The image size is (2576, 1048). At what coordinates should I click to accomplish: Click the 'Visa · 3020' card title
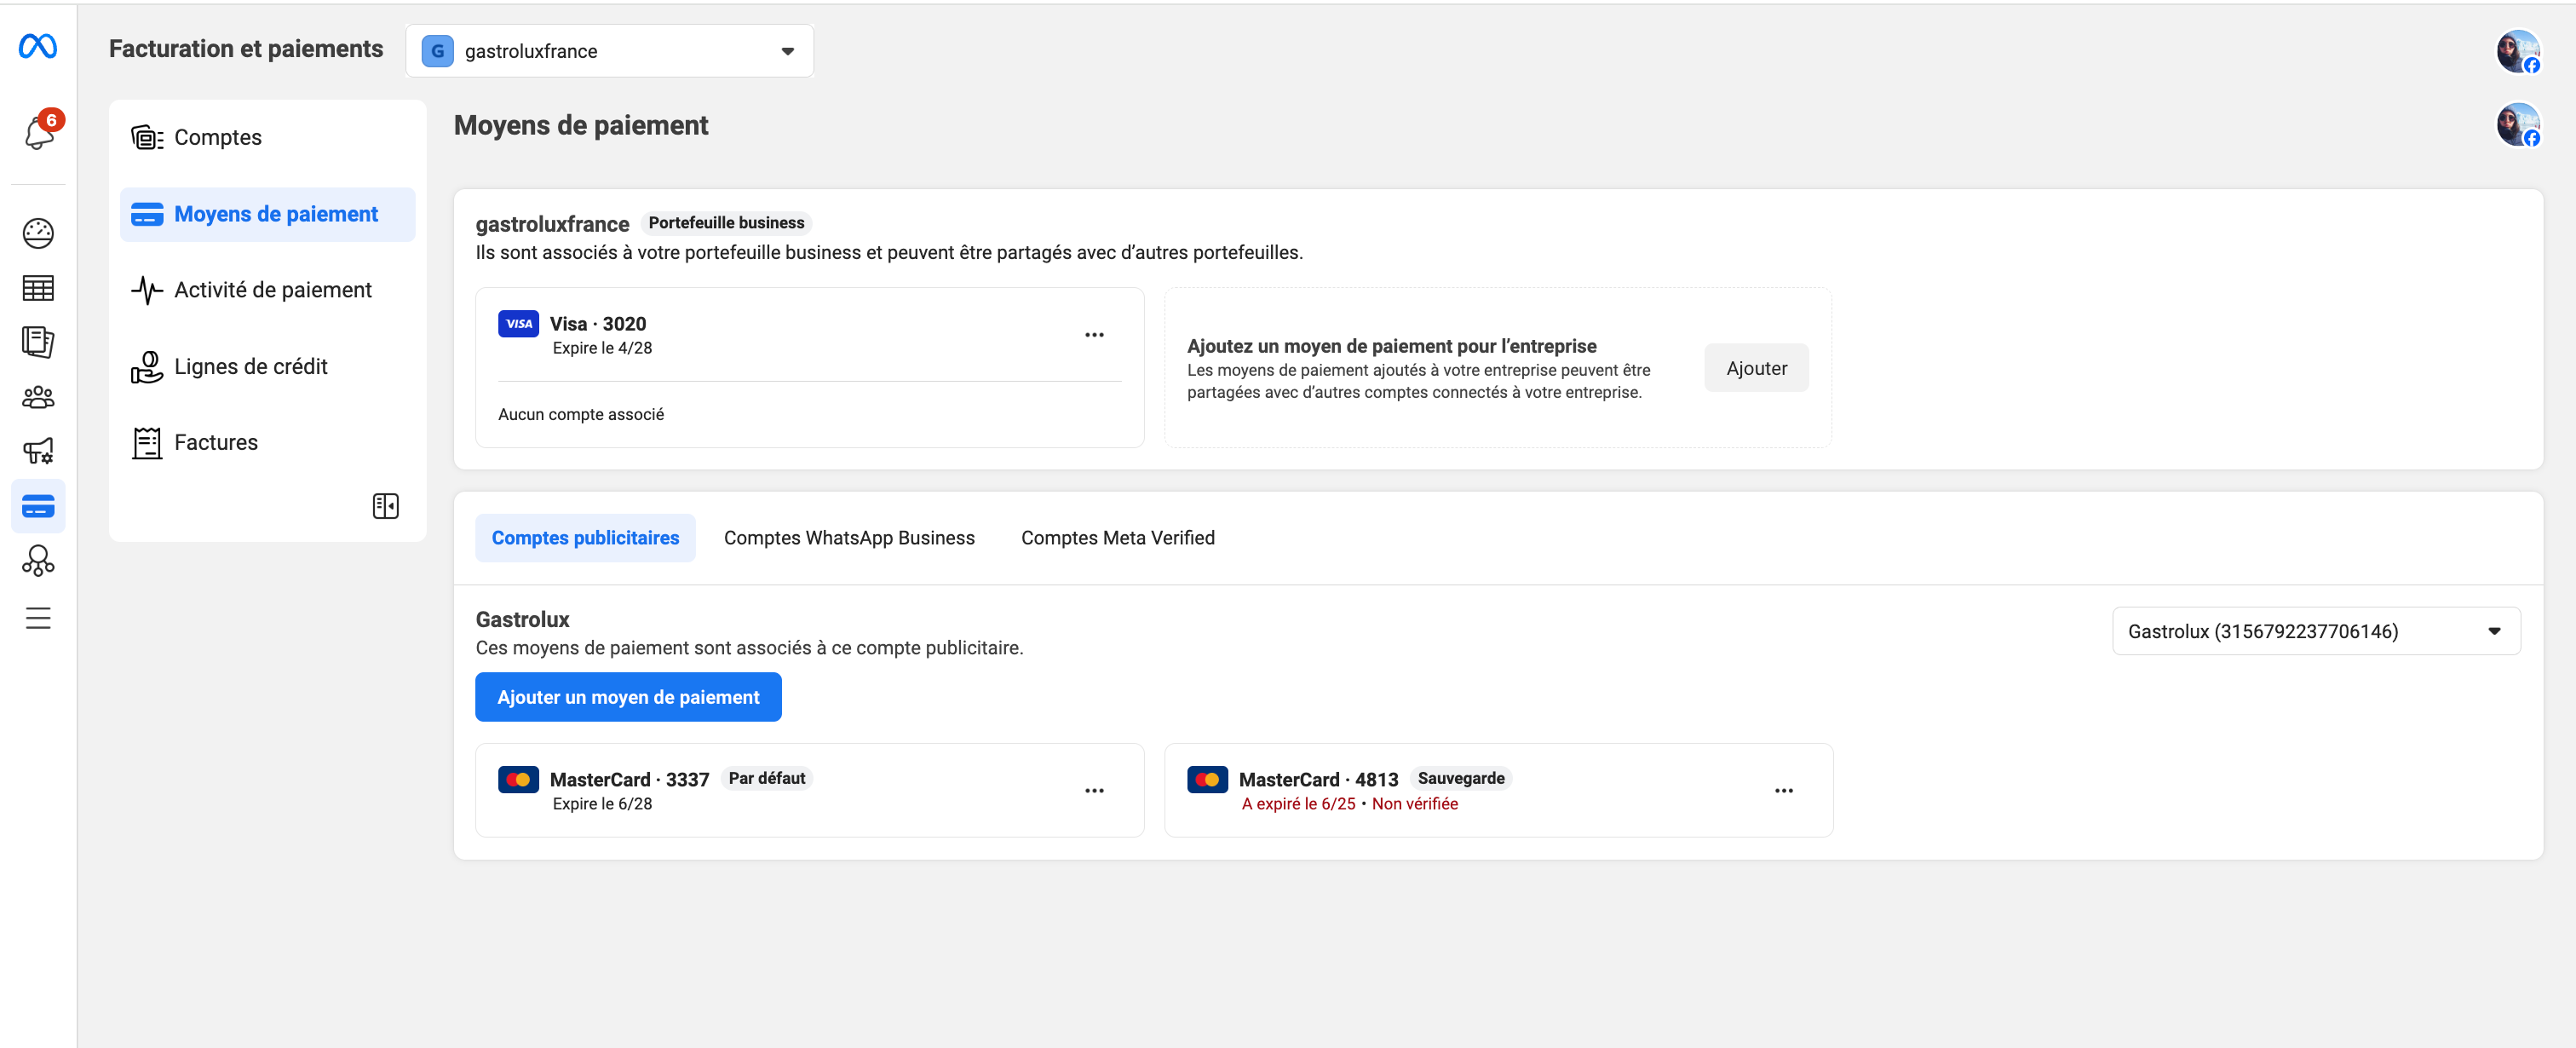(x=598, y=323)
